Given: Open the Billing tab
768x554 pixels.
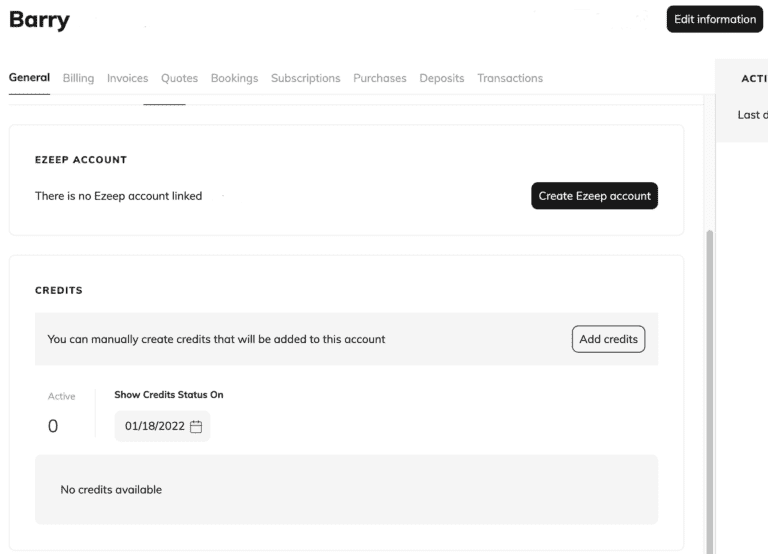Looking at the screenshot, I should [78, 78].
